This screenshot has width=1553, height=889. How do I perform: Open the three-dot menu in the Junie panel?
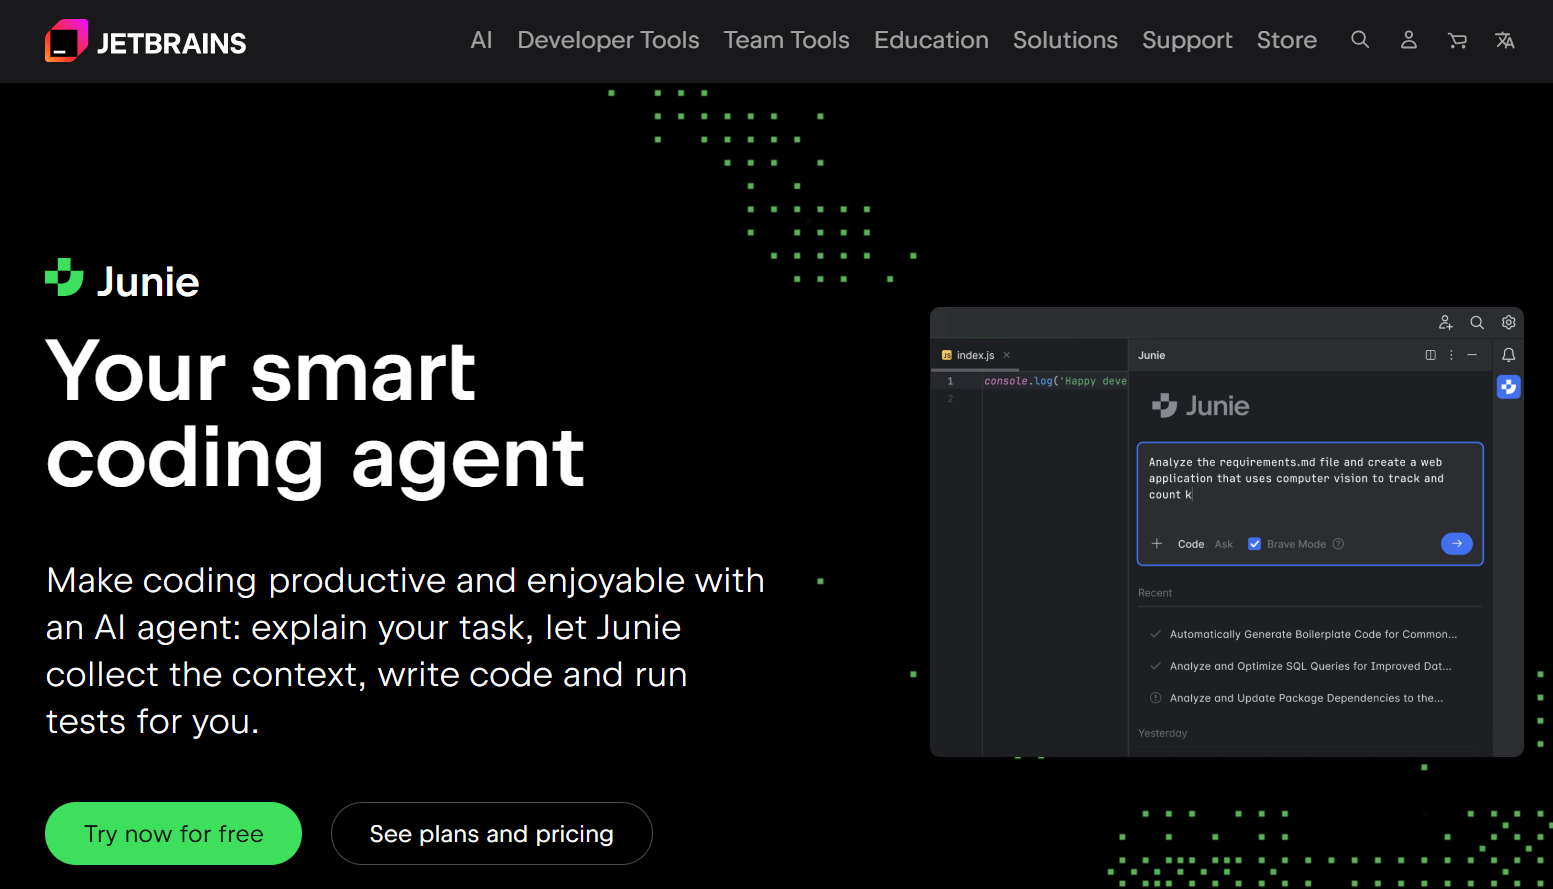[1451, 355]
